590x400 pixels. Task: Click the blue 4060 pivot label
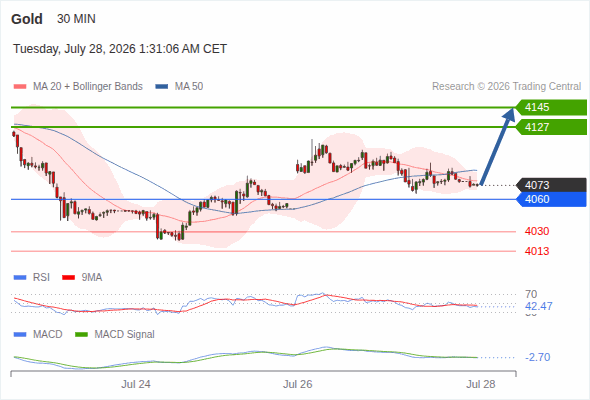551,199
